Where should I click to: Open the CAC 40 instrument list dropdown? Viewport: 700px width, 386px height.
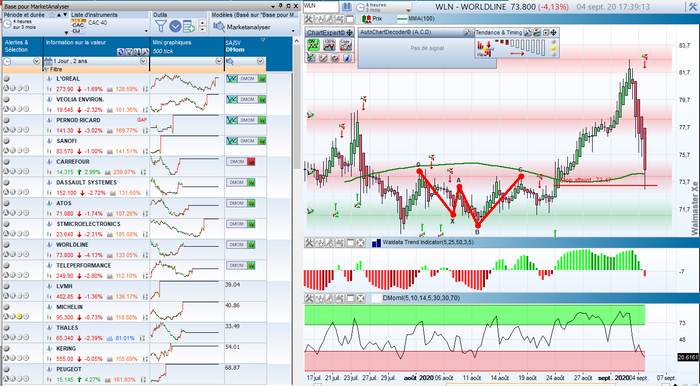coord(146,31)
